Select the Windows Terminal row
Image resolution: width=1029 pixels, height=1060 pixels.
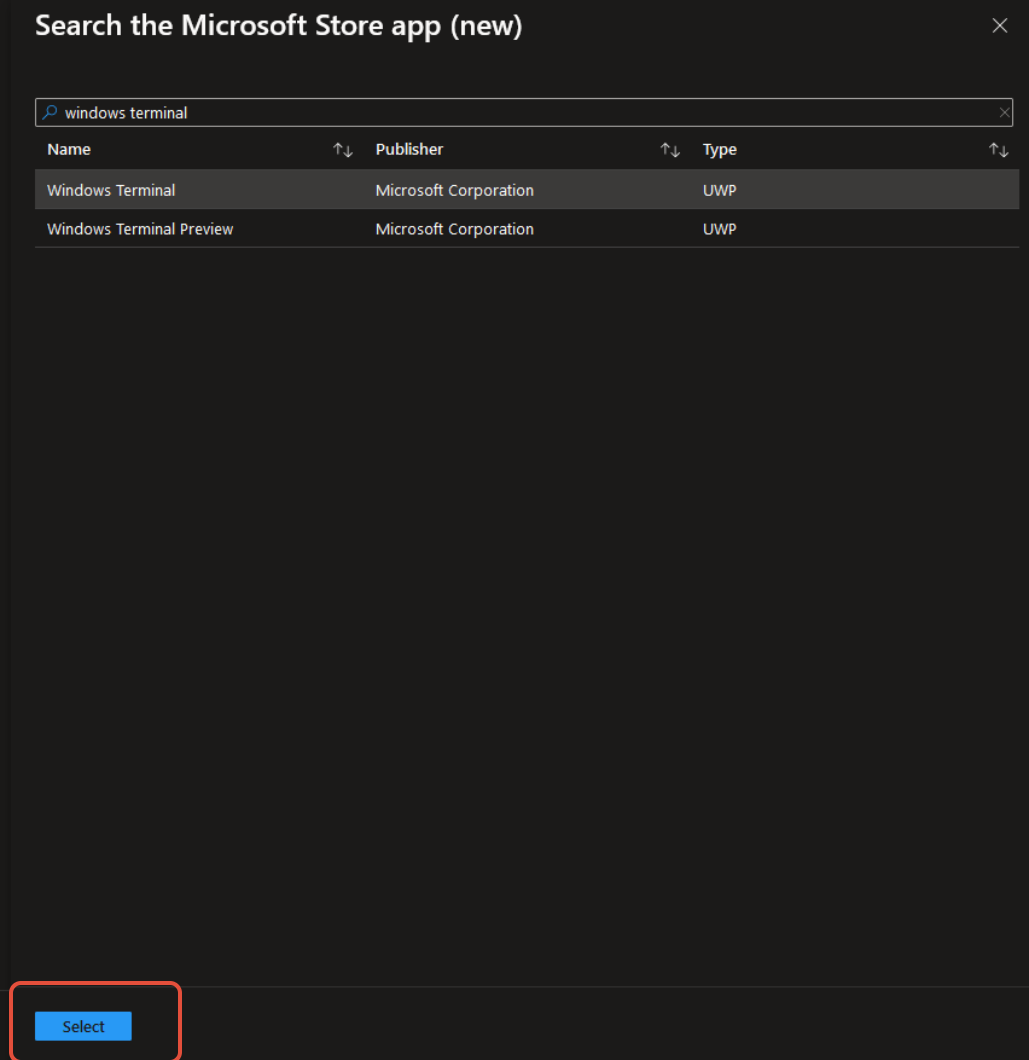(x=527, y=190)
